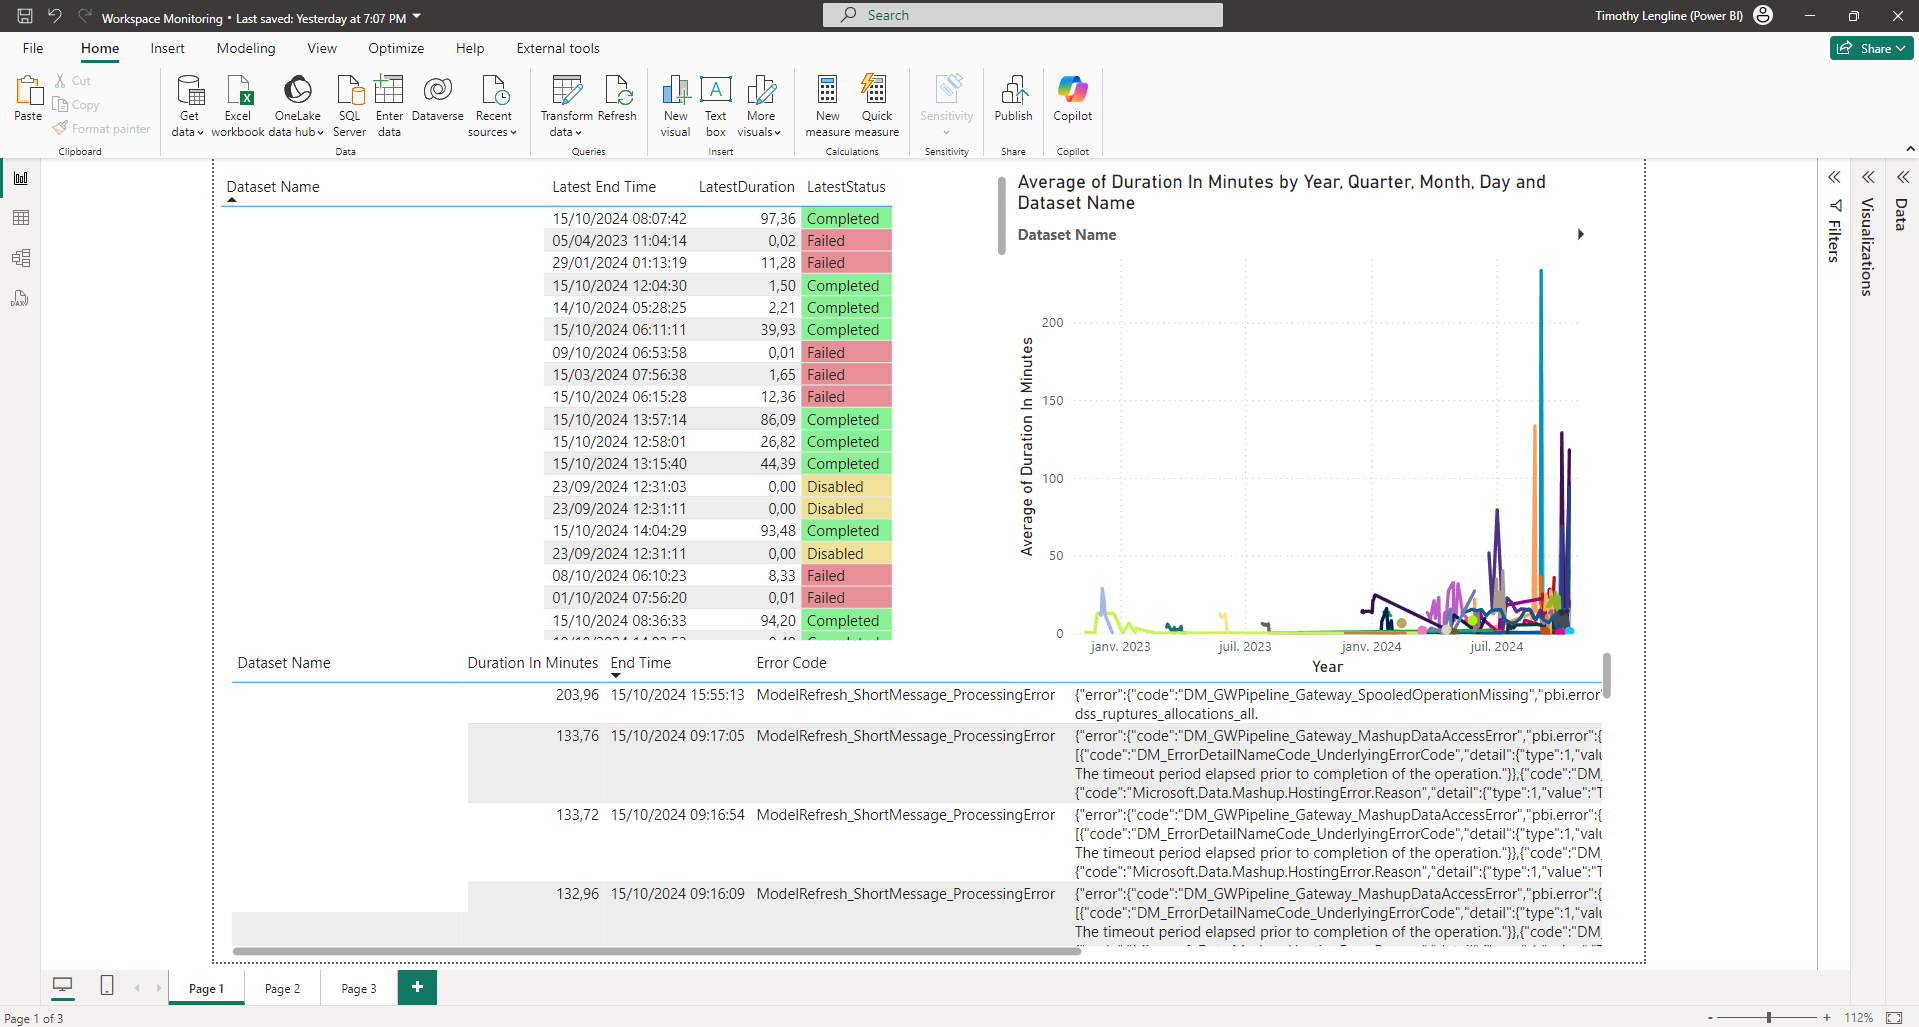The height and width of the screenshot is (1027, 1919).
Task: Open the Copilot pane
Action: (1072, 98)
